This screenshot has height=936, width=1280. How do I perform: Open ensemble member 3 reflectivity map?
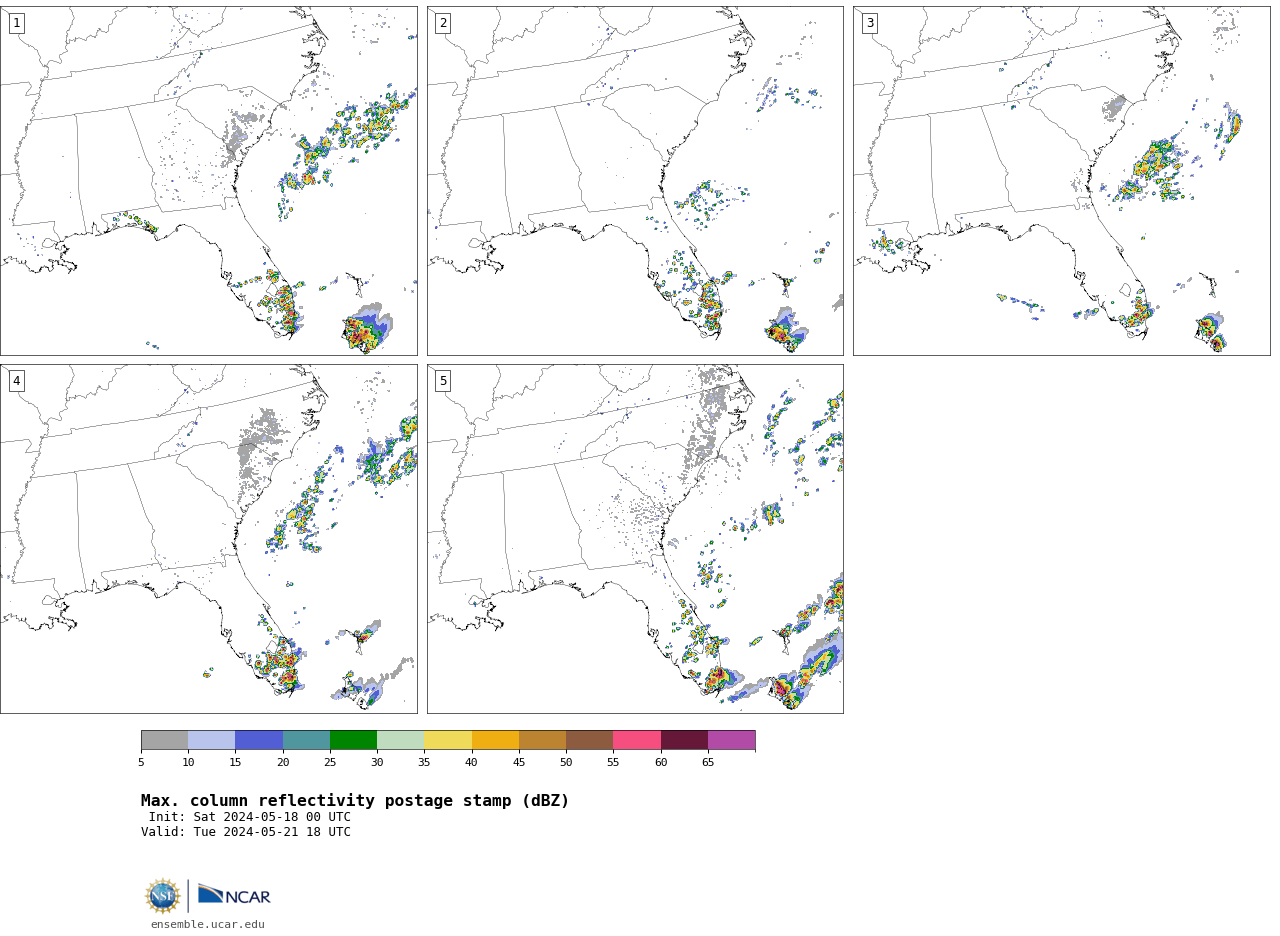click(1061, 181)
